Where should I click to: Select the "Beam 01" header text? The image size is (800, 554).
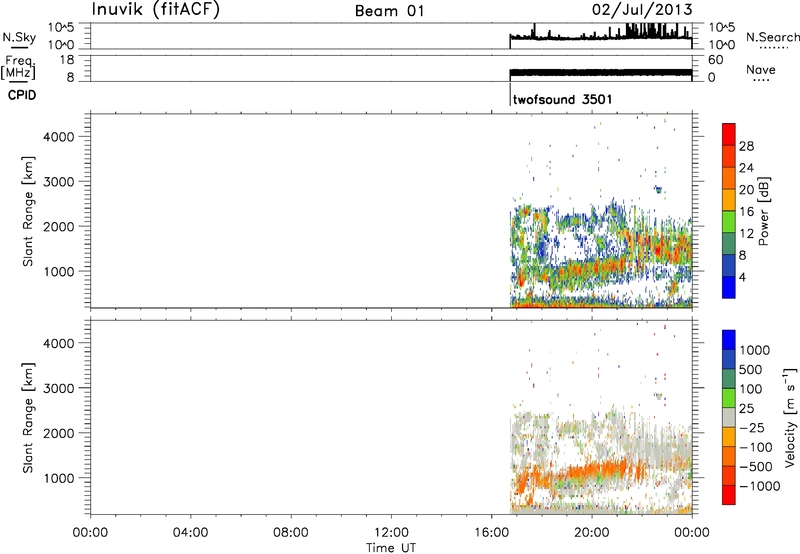pos(389,11)
